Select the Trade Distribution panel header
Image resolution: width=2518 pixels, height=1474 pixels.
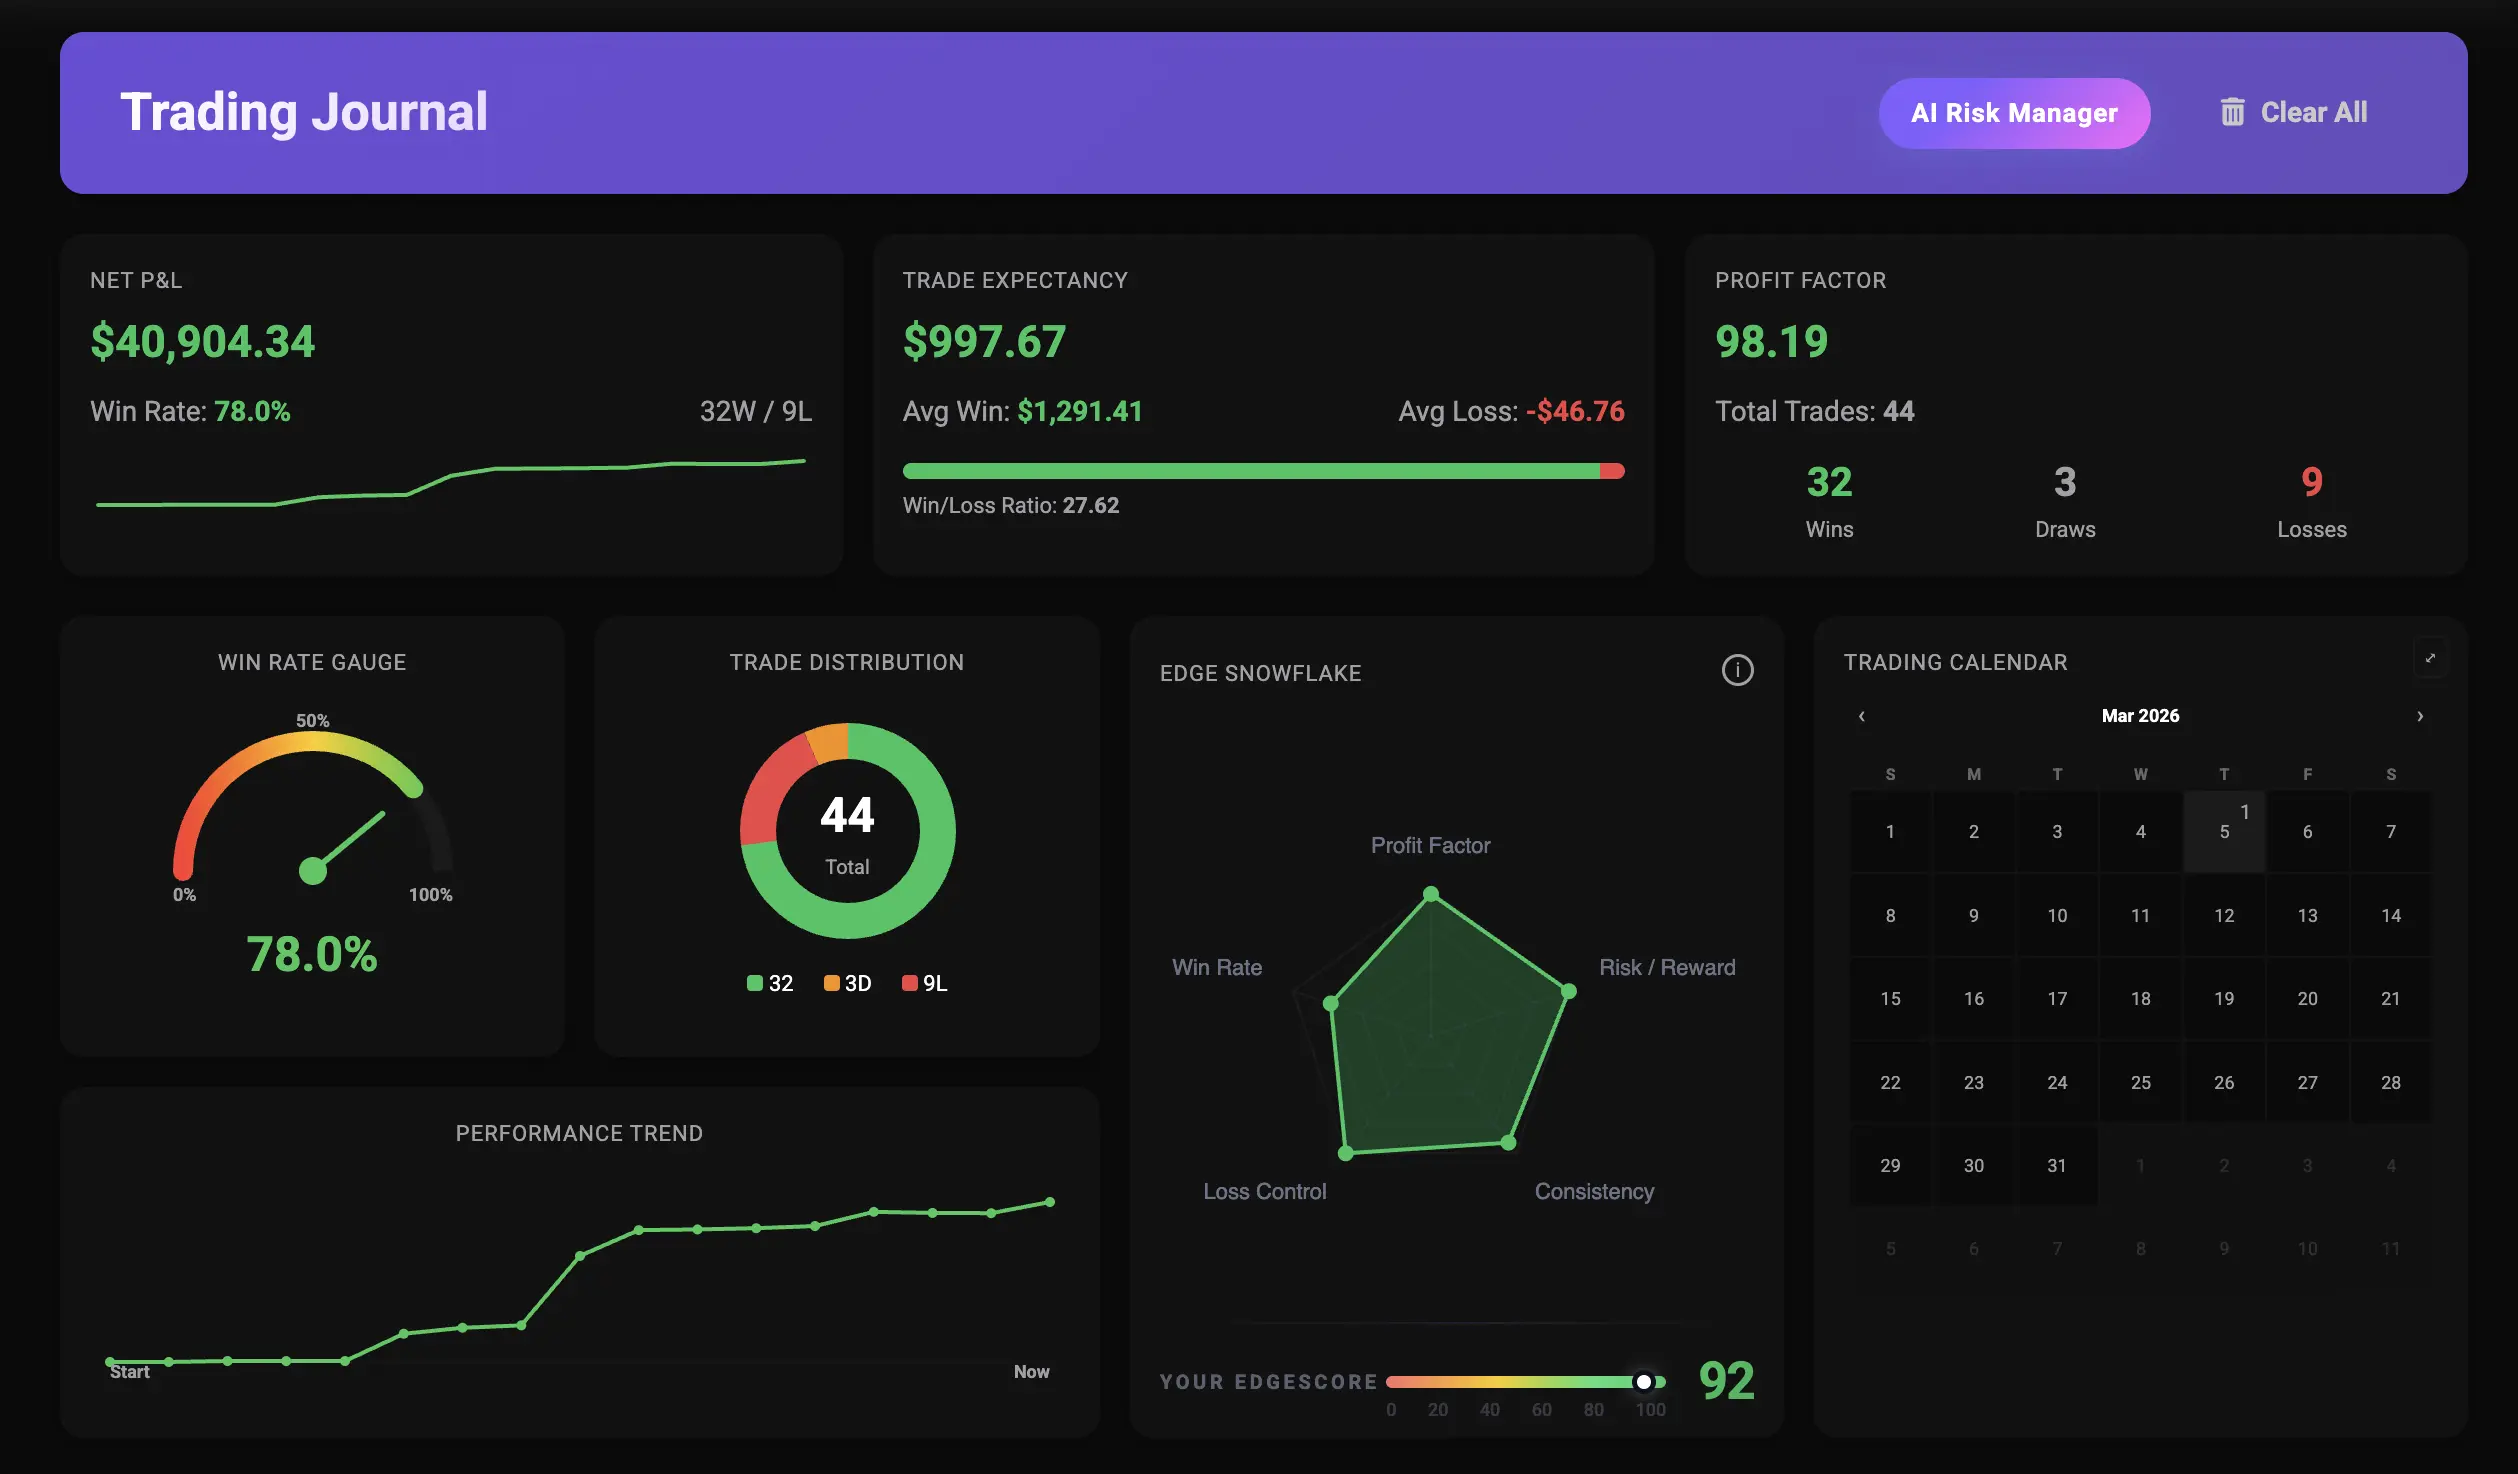coord(847,661)
